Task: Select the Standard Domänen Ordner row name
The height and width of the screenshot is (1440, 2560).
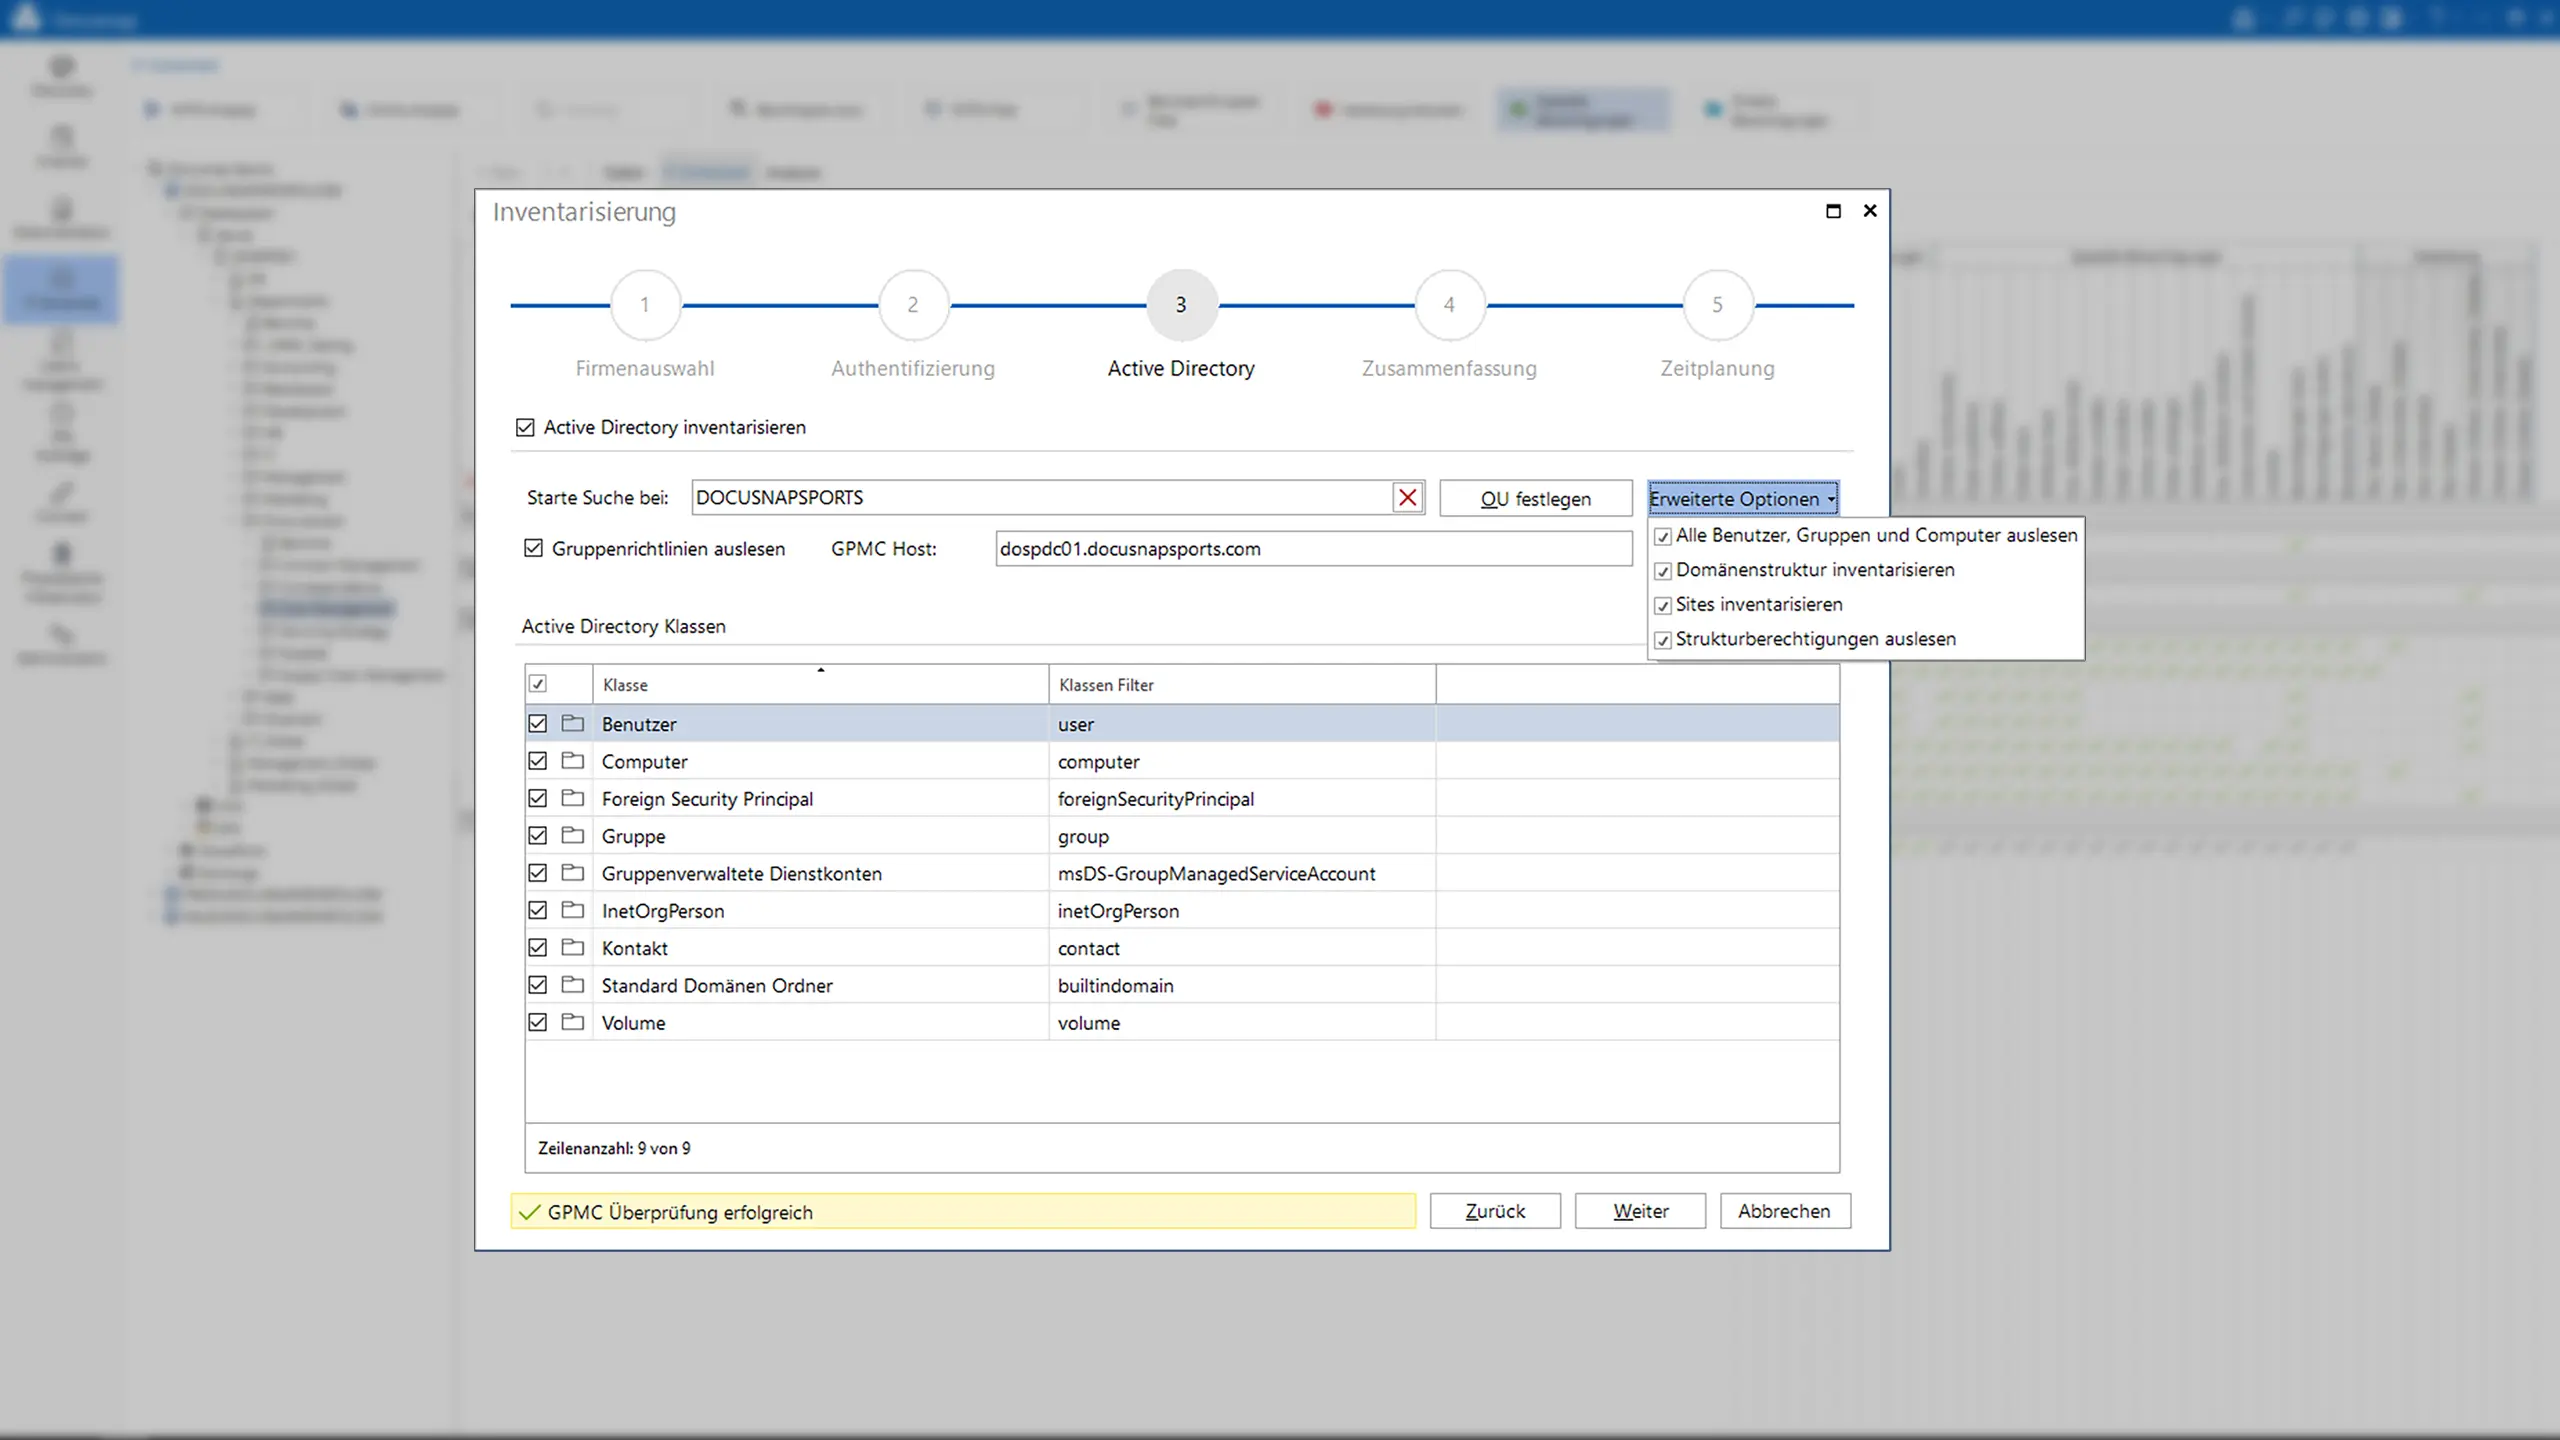Action: click(717, 985)
